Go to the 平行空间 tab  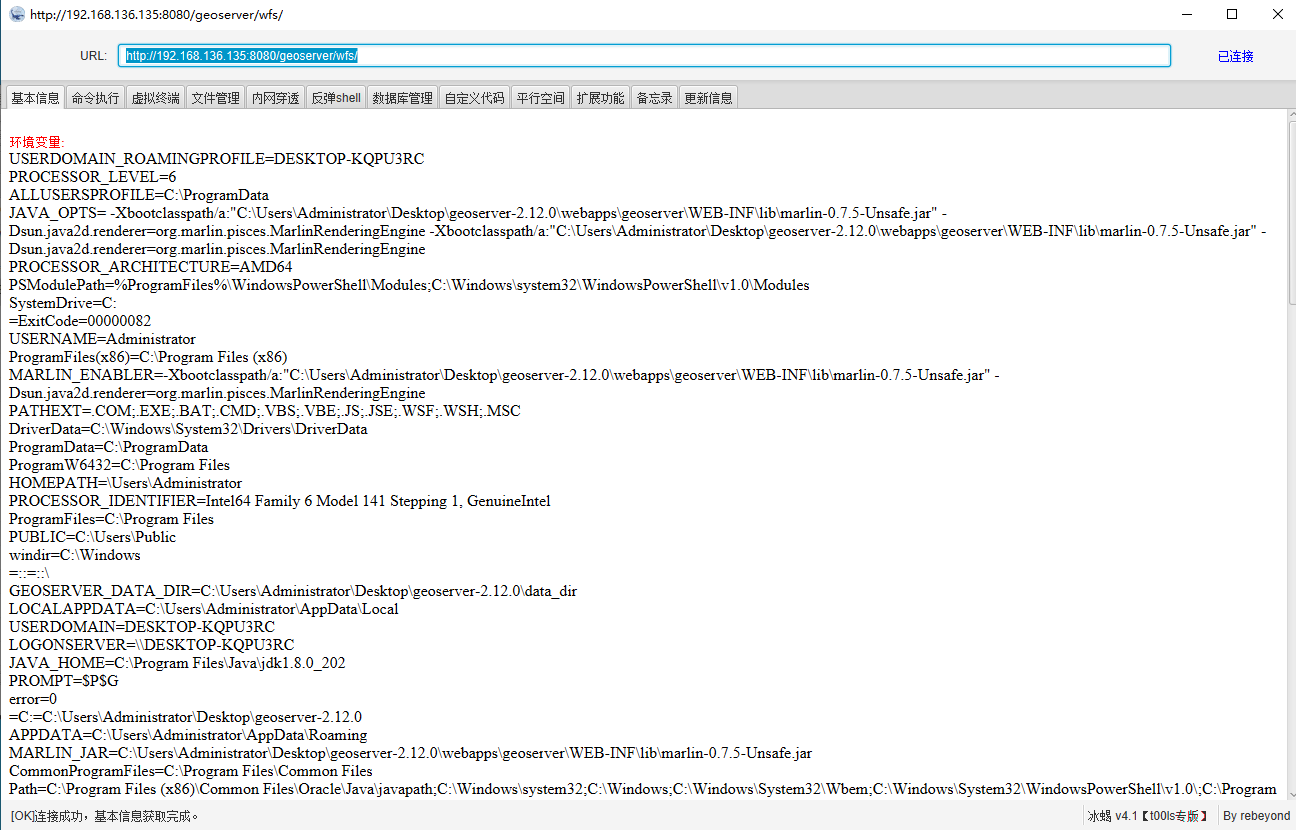coord(541,98)
